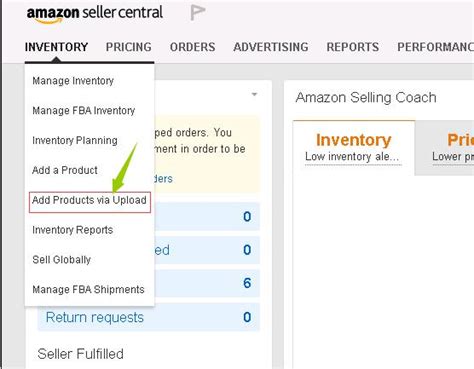This screenshot has height=369, width=474.
Task: Choose Sell Globally option
Action: [x=62, y=260]
